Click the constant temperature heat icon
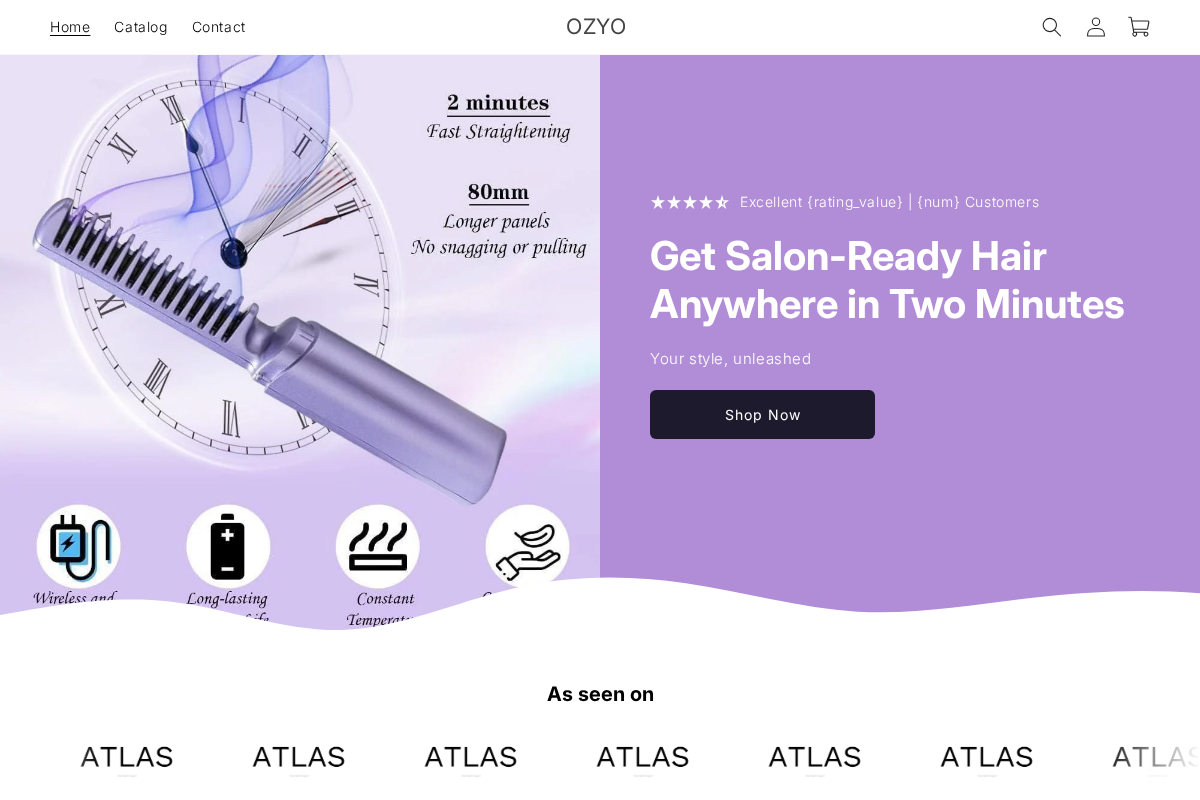The width and height of the screenshot is (1200, 800). [378, 546]
